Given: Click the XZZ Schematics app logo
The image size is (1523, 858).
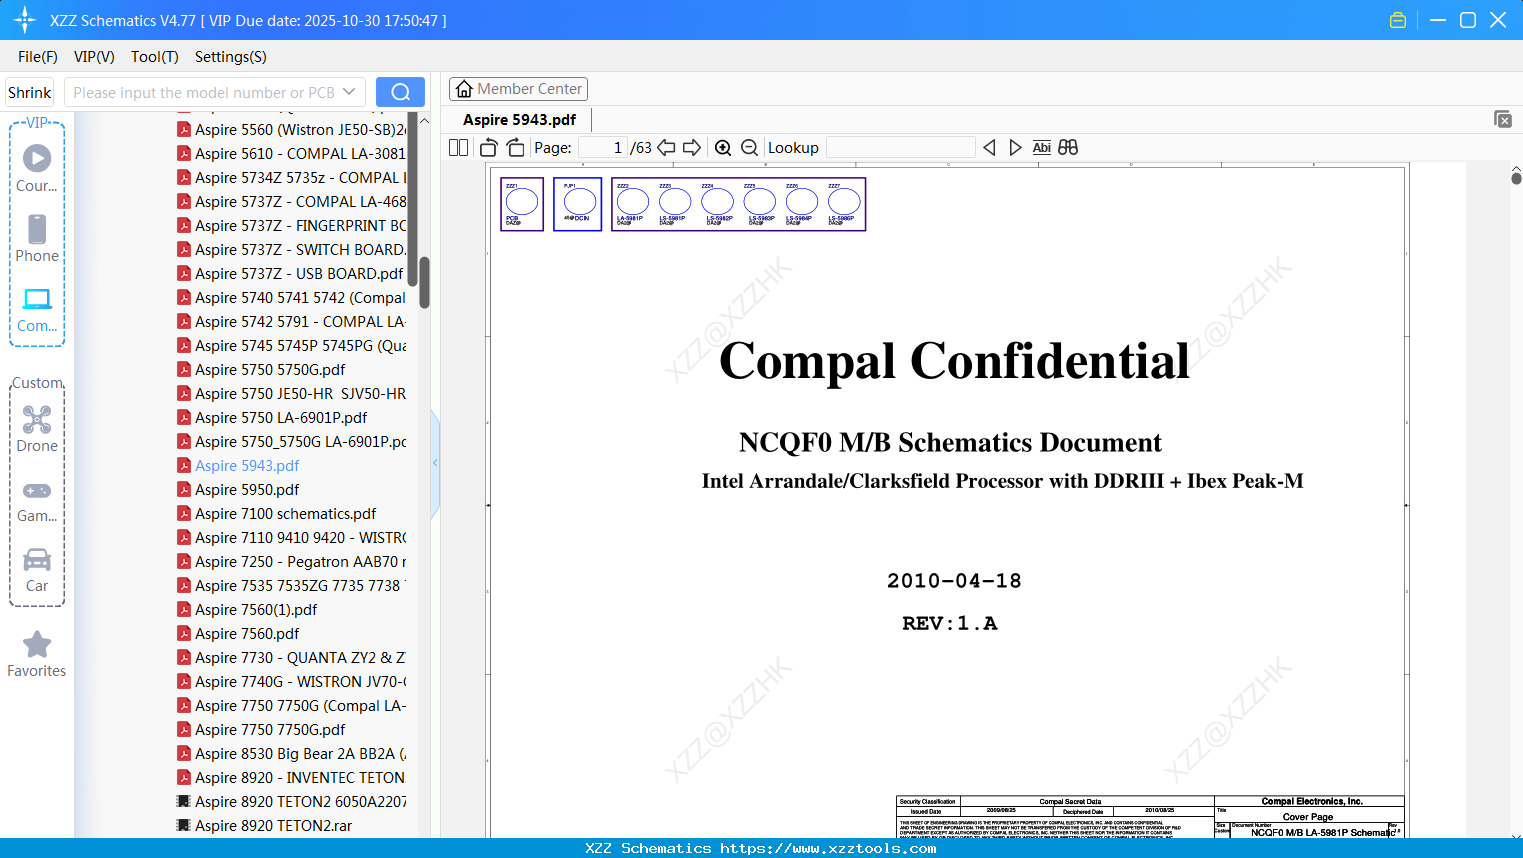Looking at the screenshot, I should [25, 20].
